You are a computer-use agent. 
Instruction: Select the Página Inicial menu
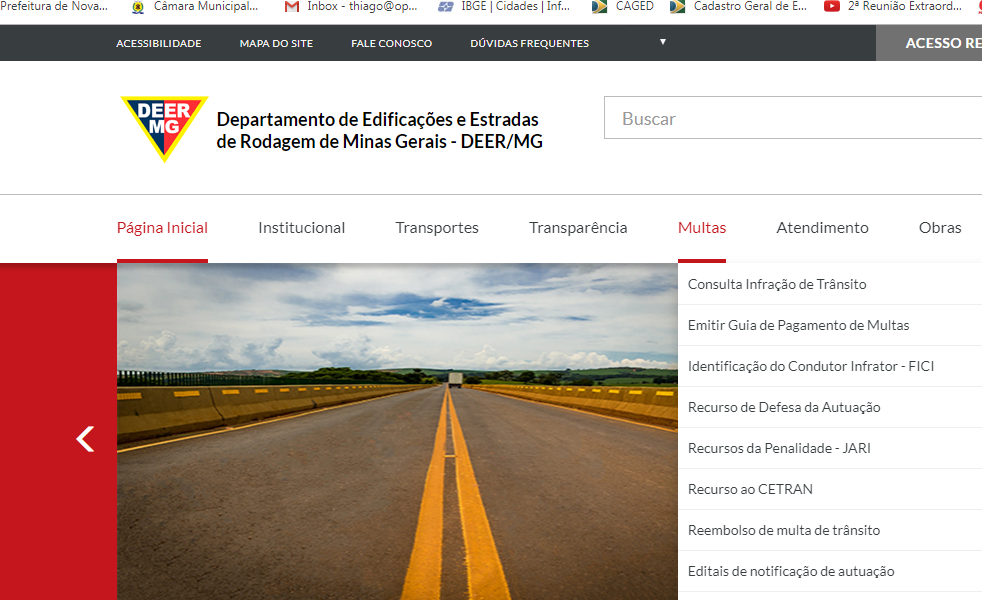pyautogui.click(x=162, y=228)
